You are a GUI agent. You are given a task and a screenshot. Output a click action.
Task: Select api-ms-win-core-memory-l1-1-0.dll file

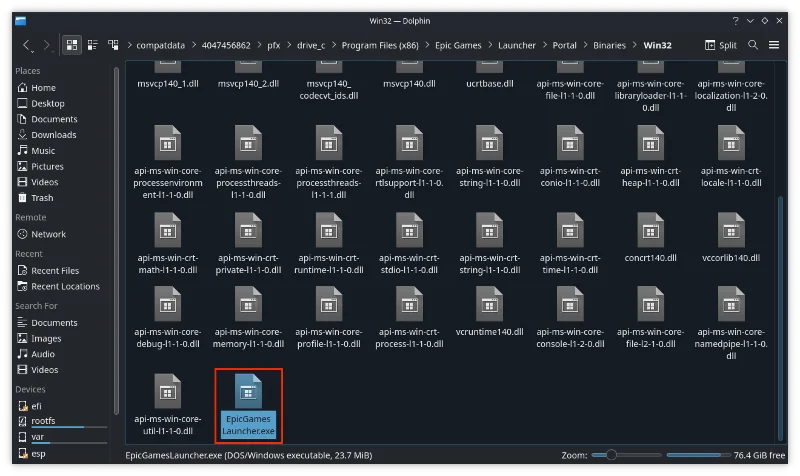tap(248, 318)
